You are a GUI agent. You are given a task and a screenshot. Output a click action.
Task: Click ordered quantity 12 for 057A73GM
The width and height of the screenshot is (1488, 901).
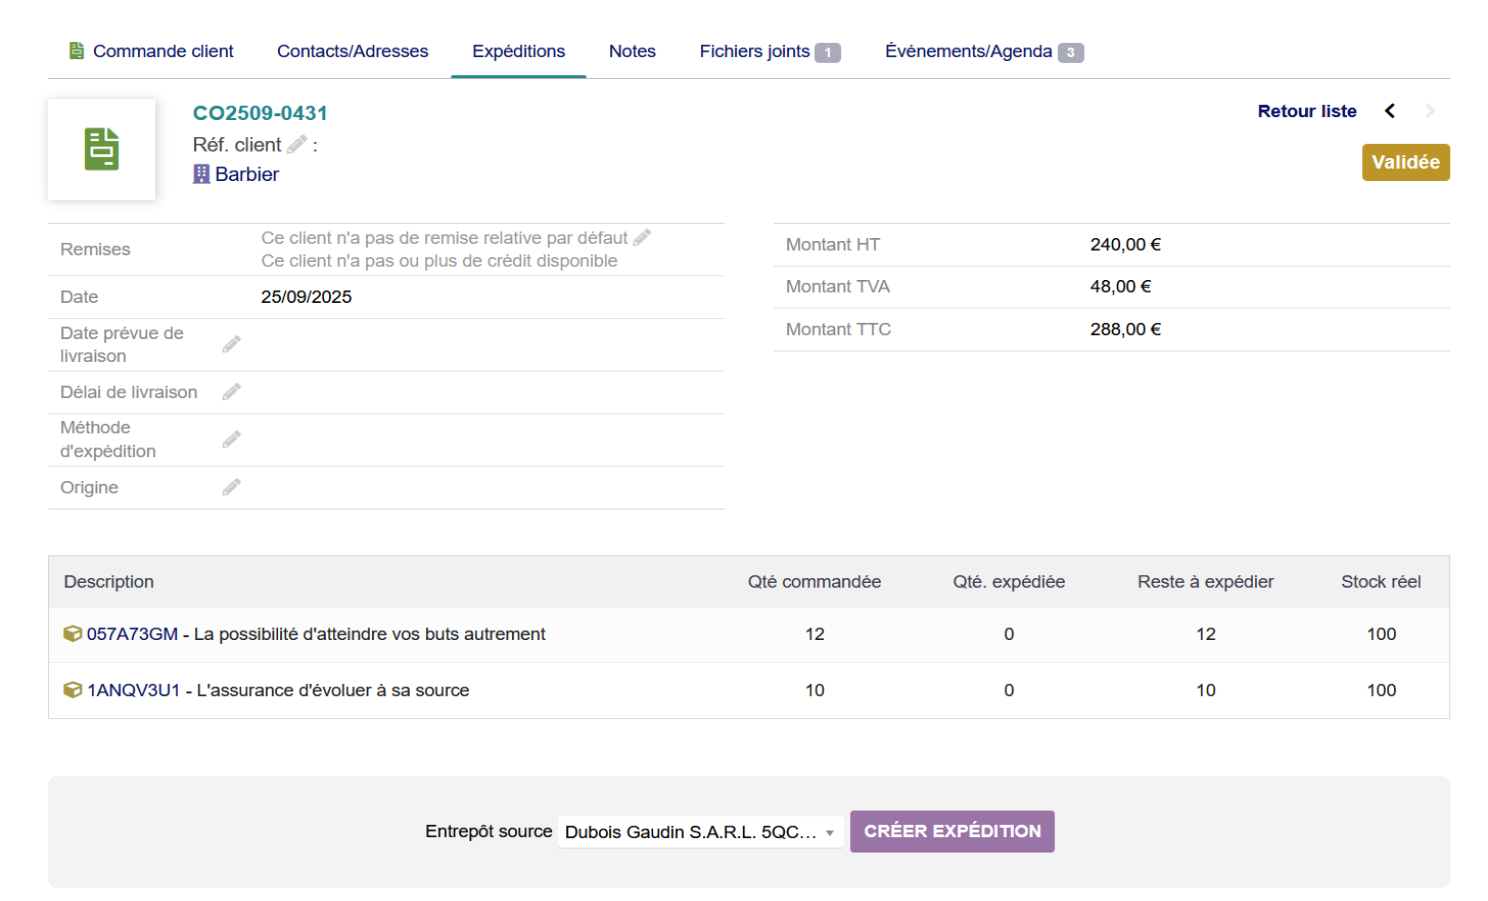(815, 634)
